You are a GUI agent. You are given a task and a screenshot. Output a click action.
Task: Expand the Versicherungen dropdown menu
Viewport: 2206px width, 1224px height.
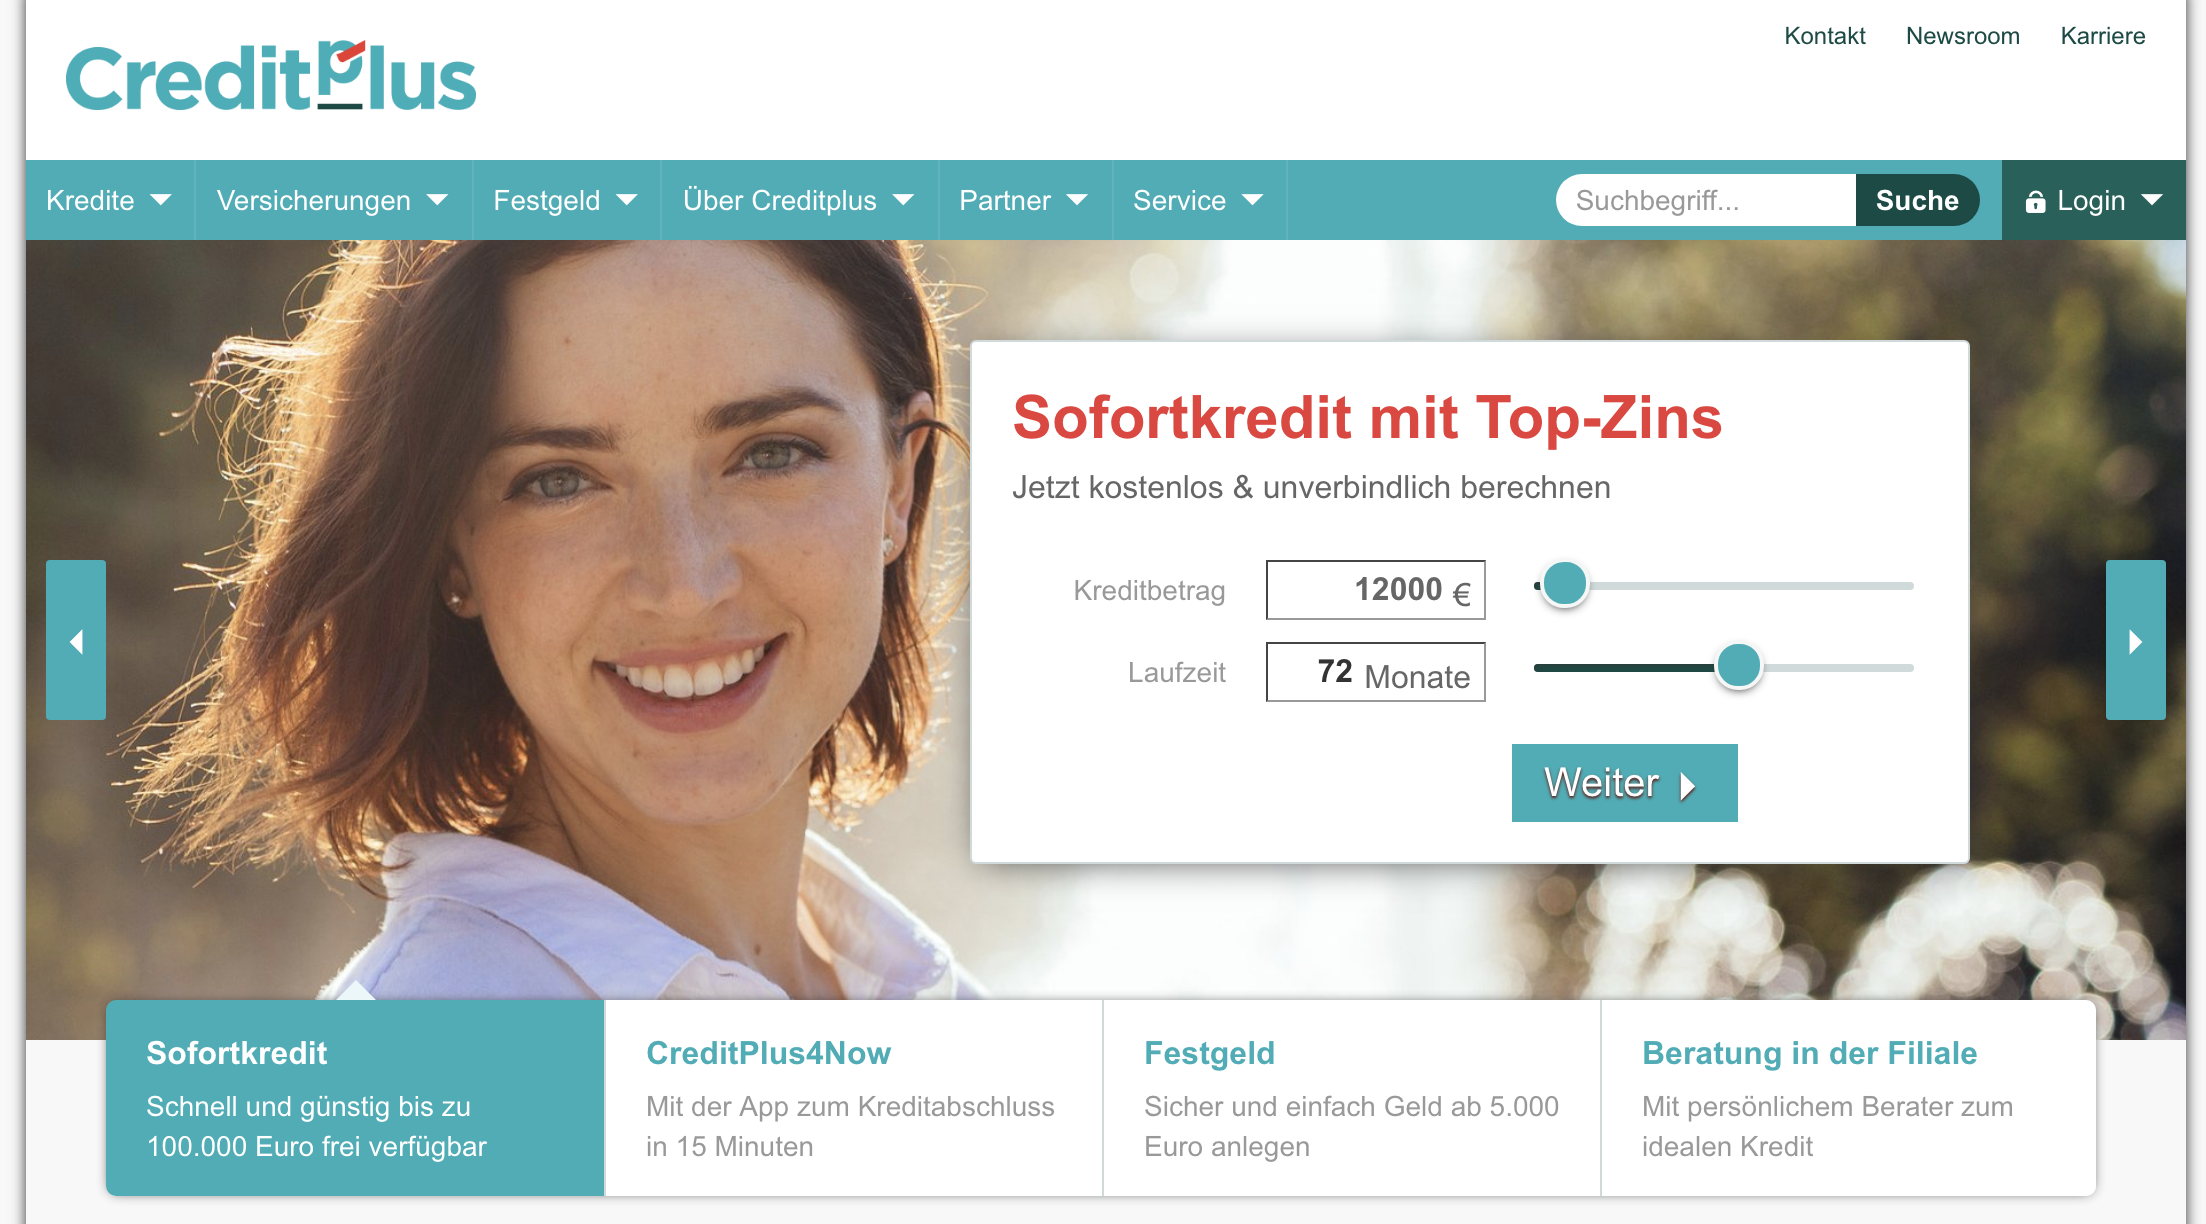pyautogui.click(x=333, y=199)
